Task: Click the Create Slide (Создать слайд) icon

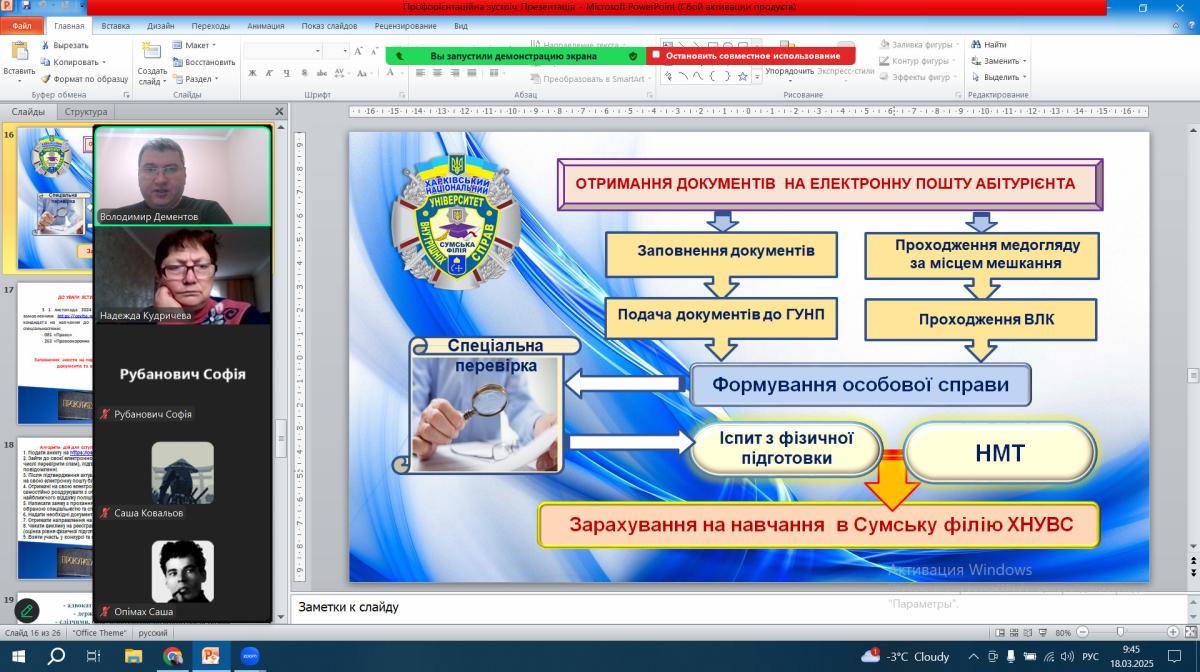Action: [x=152, y=53]
